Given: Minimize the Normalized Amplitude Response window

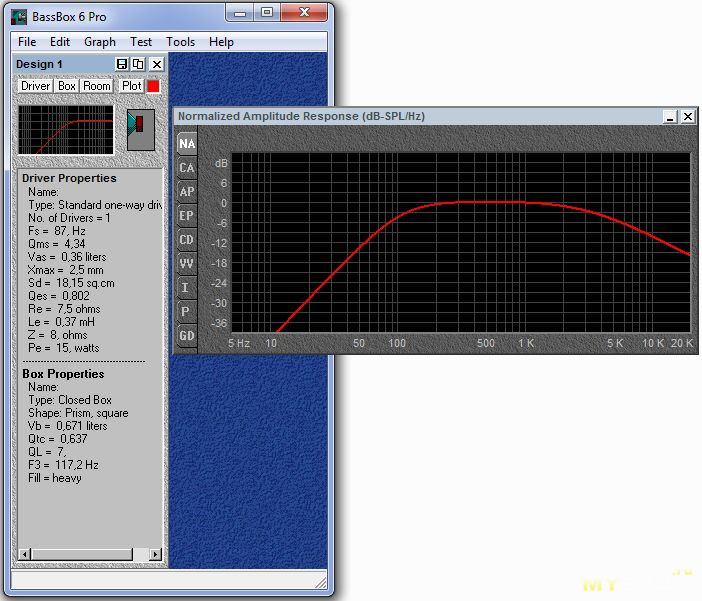Looking at the screenshot, I should [x=670, y=117].
